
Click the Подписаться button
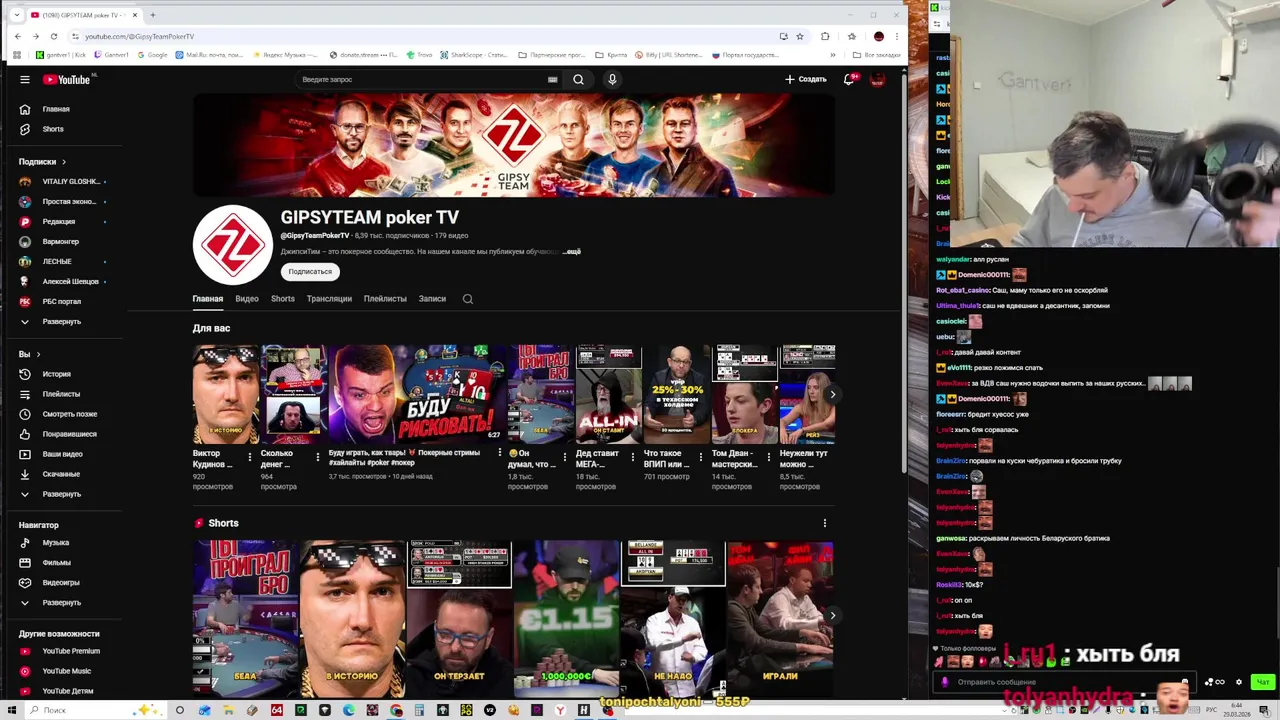[310, 271]
